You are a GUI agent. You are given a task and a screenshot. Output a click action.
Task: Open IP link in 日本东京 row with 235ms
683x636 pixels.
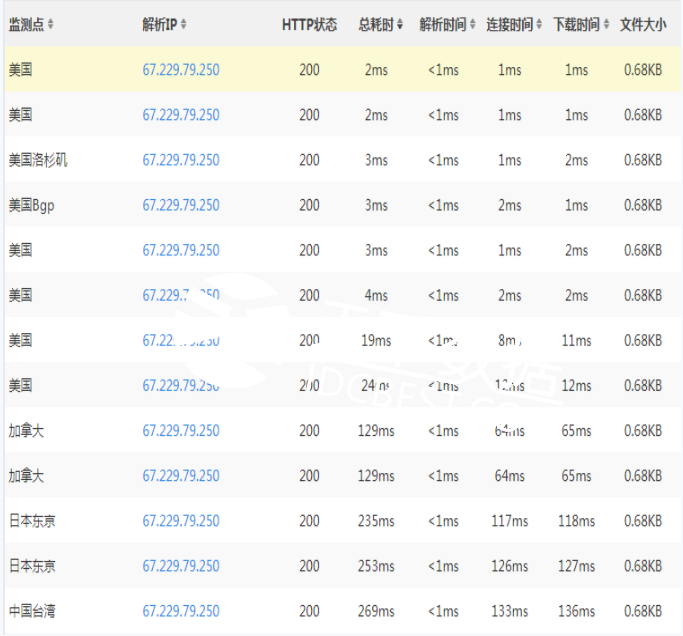coord(181,521)
